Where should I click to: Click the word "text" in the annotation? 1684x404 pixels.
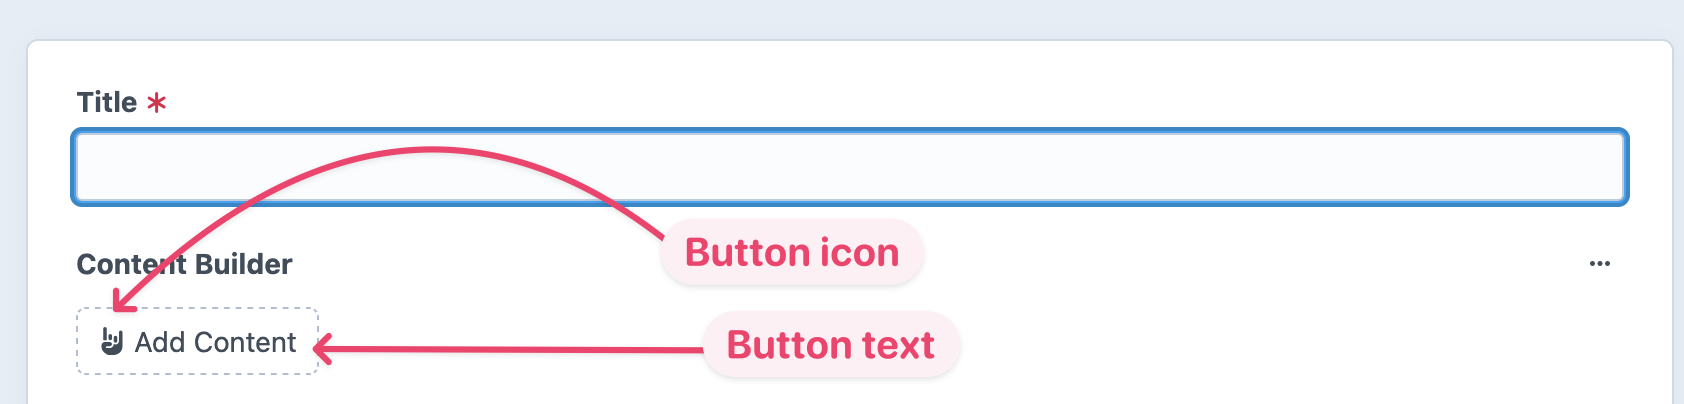click(x=898, y=345)
